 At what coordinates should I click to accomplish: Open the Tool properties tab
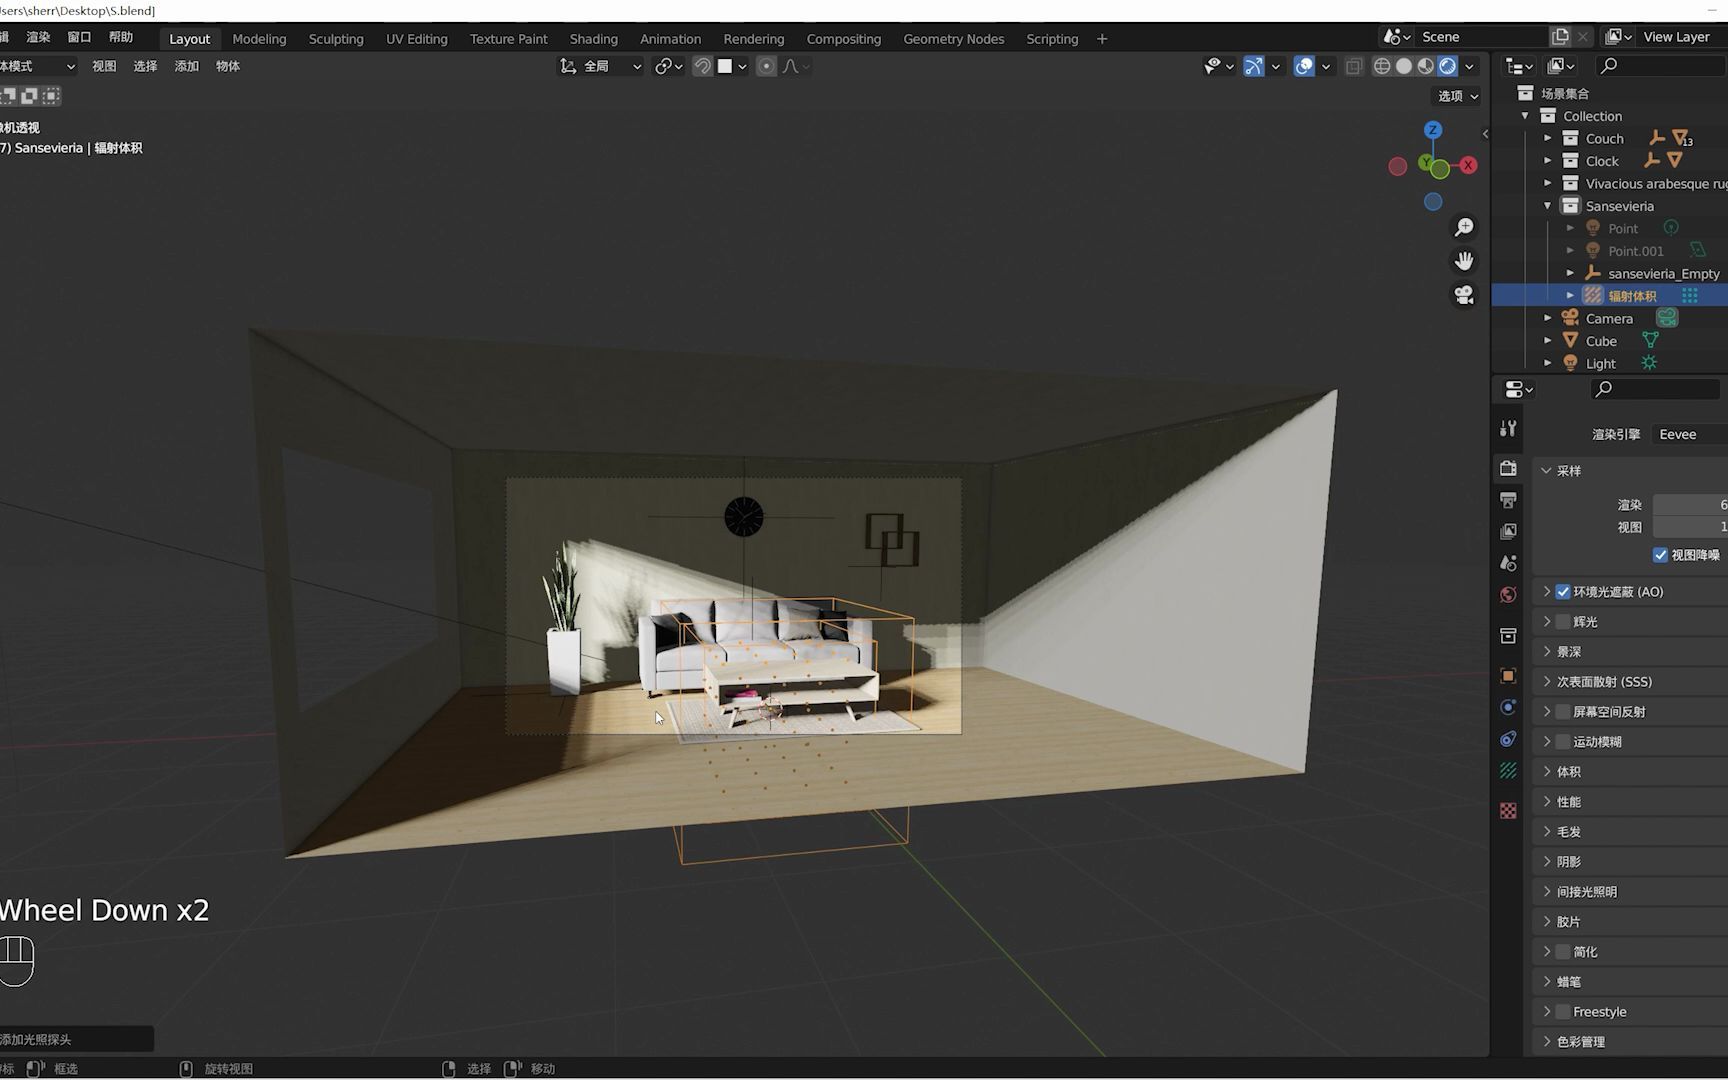(1508, 428)
